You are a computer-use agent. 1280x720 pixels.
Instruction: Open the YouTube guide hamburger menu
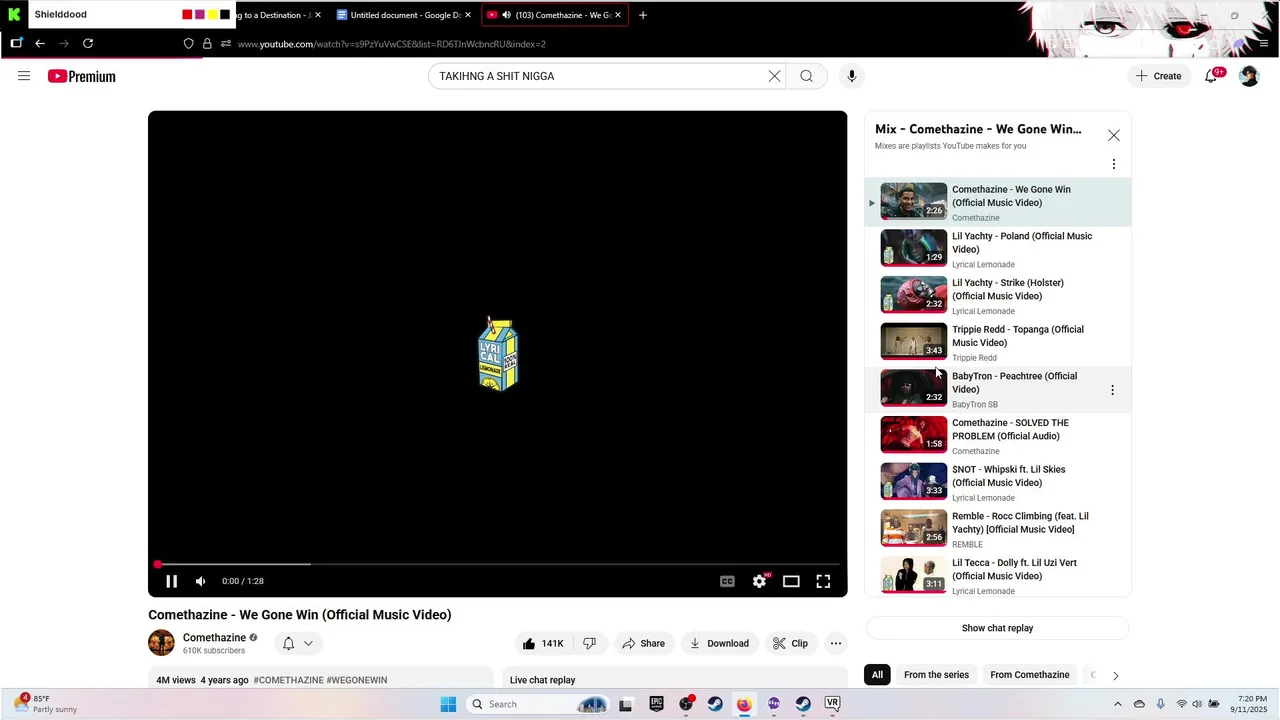pyautogui.click(x=24, y=76)
